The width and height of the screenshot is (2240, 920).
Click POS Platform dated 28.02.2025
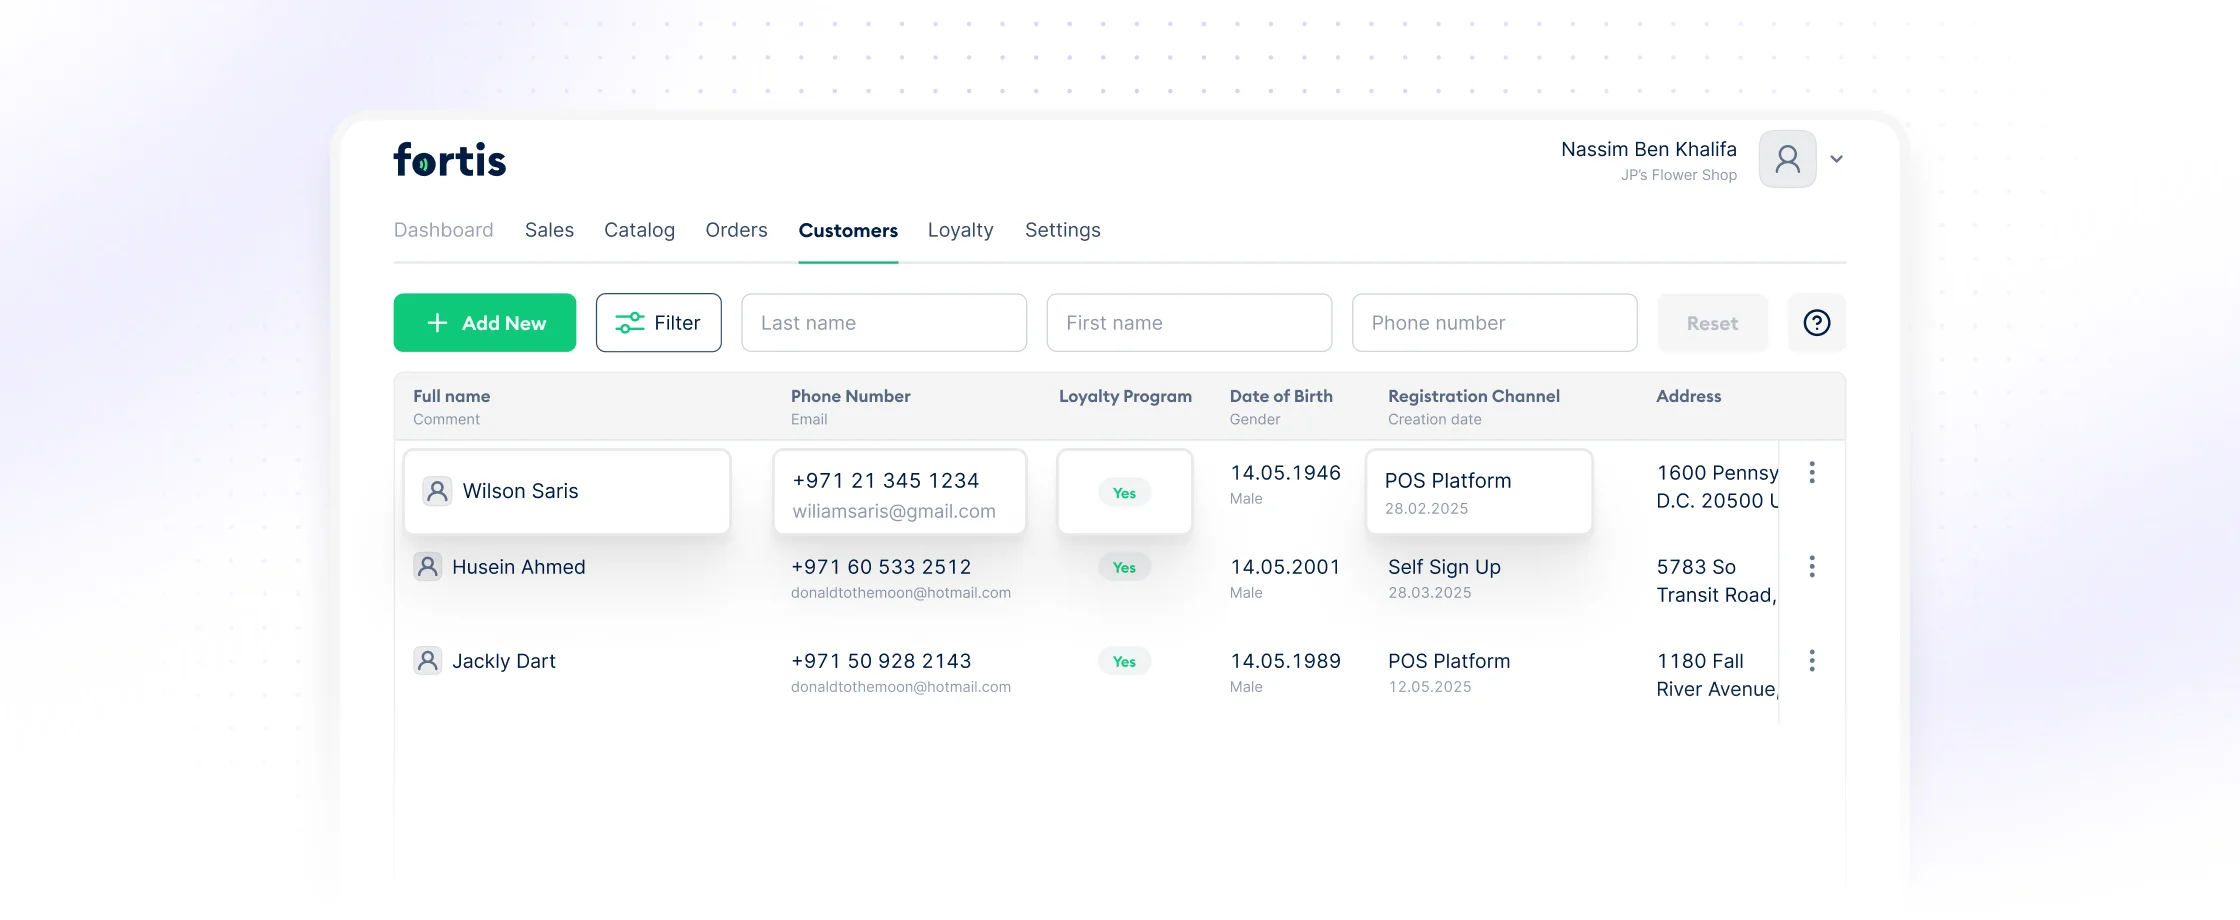(1447, 481)
